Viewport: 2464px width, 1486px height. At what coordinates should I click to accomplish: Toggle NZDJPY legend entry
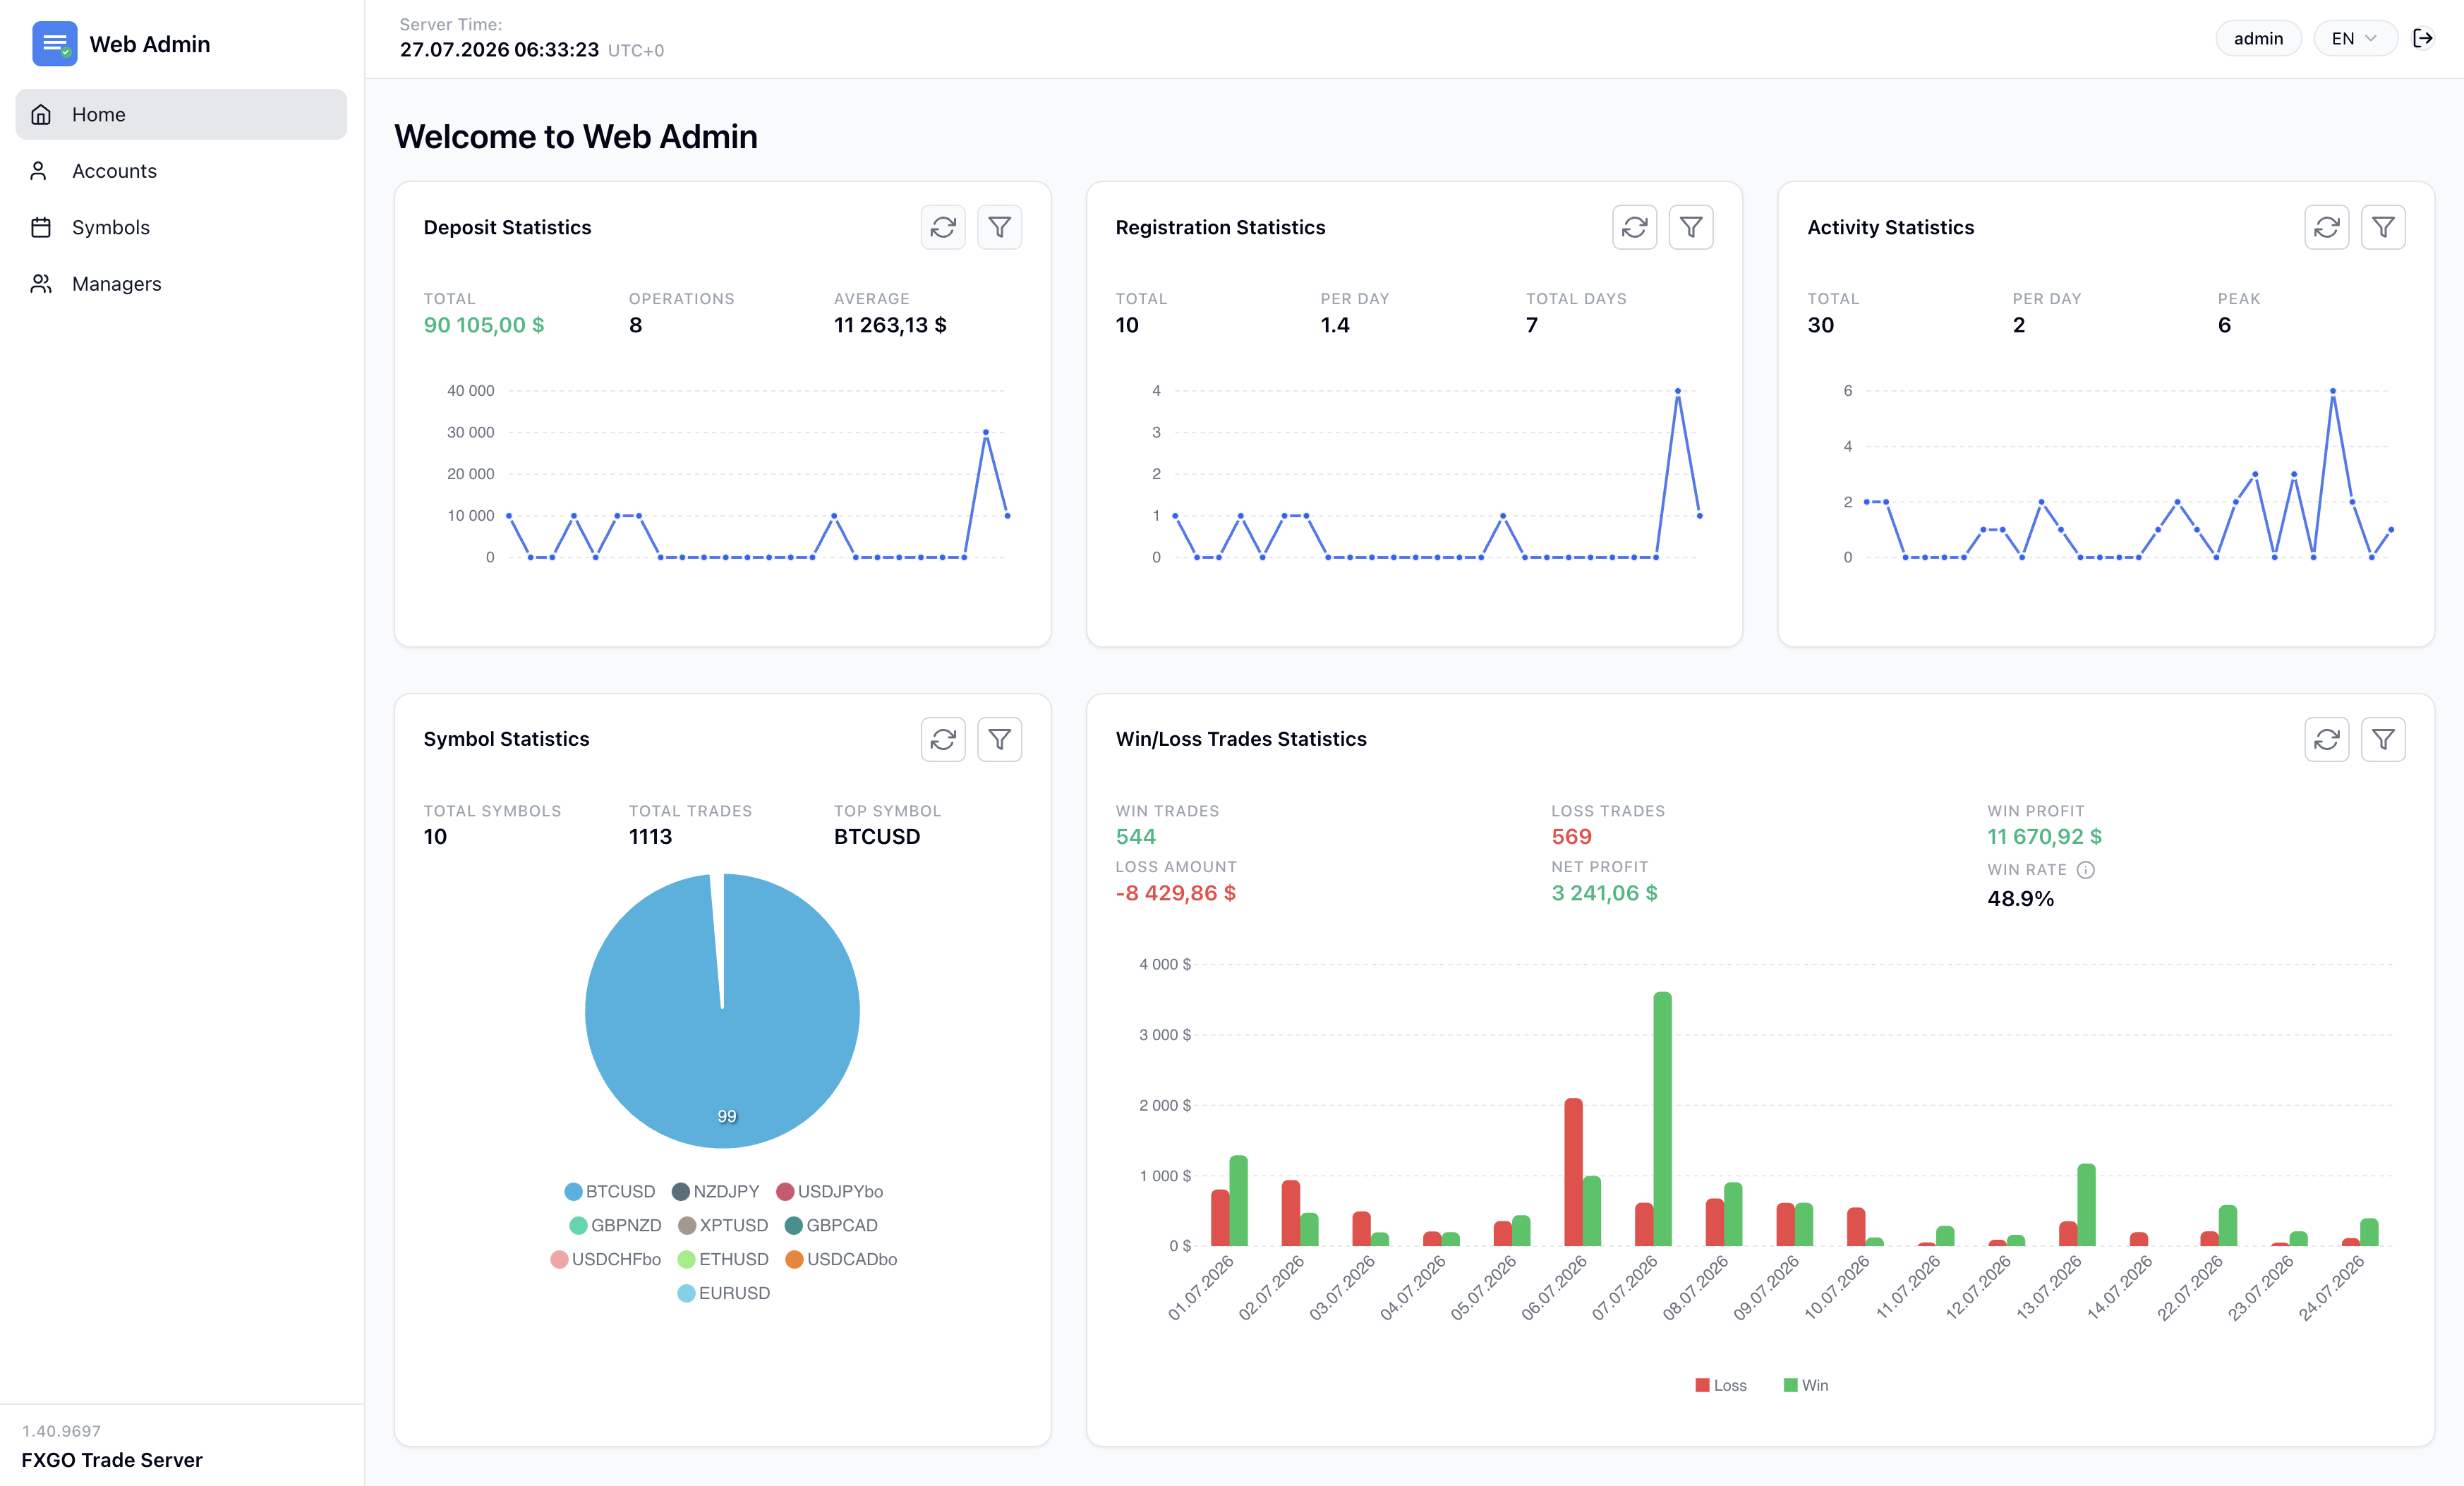[x=716, y=1191]
